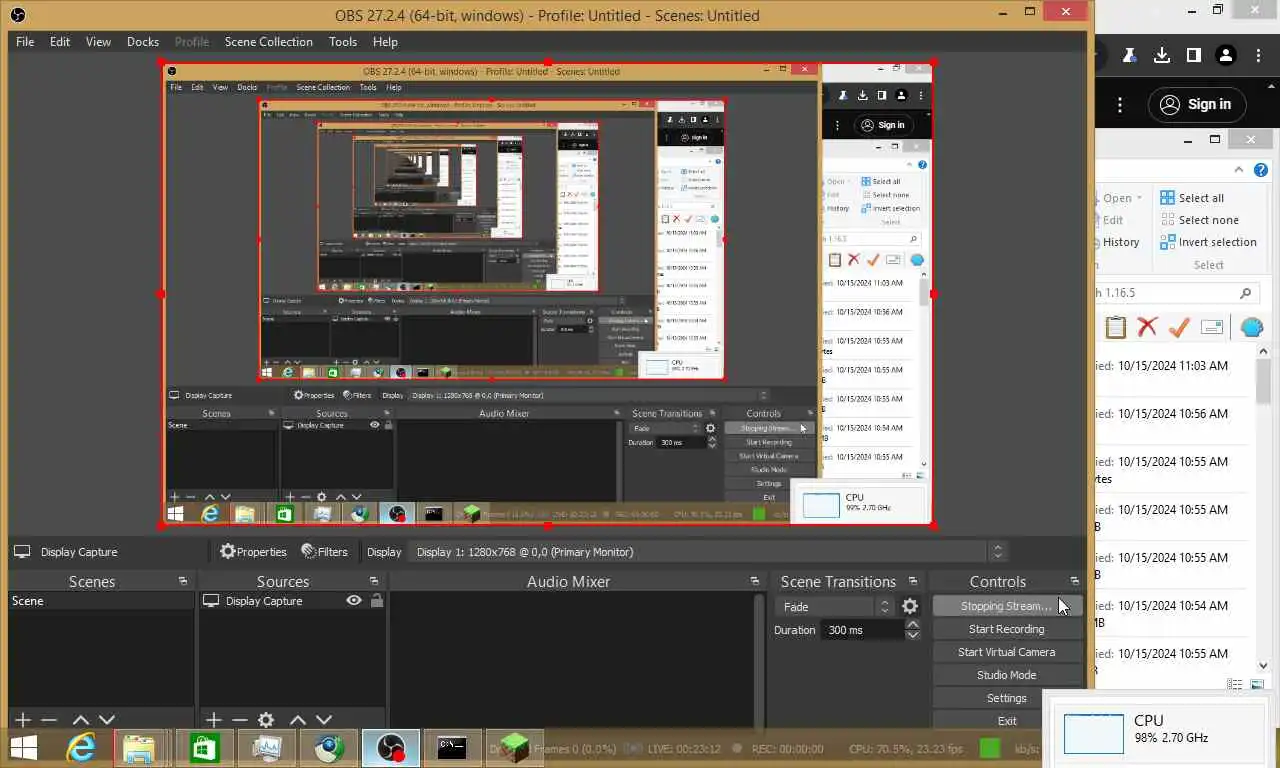This screenshot has width=1280, height=768.
Task: Open transition properties gear next to Fade
Action: 910,606
